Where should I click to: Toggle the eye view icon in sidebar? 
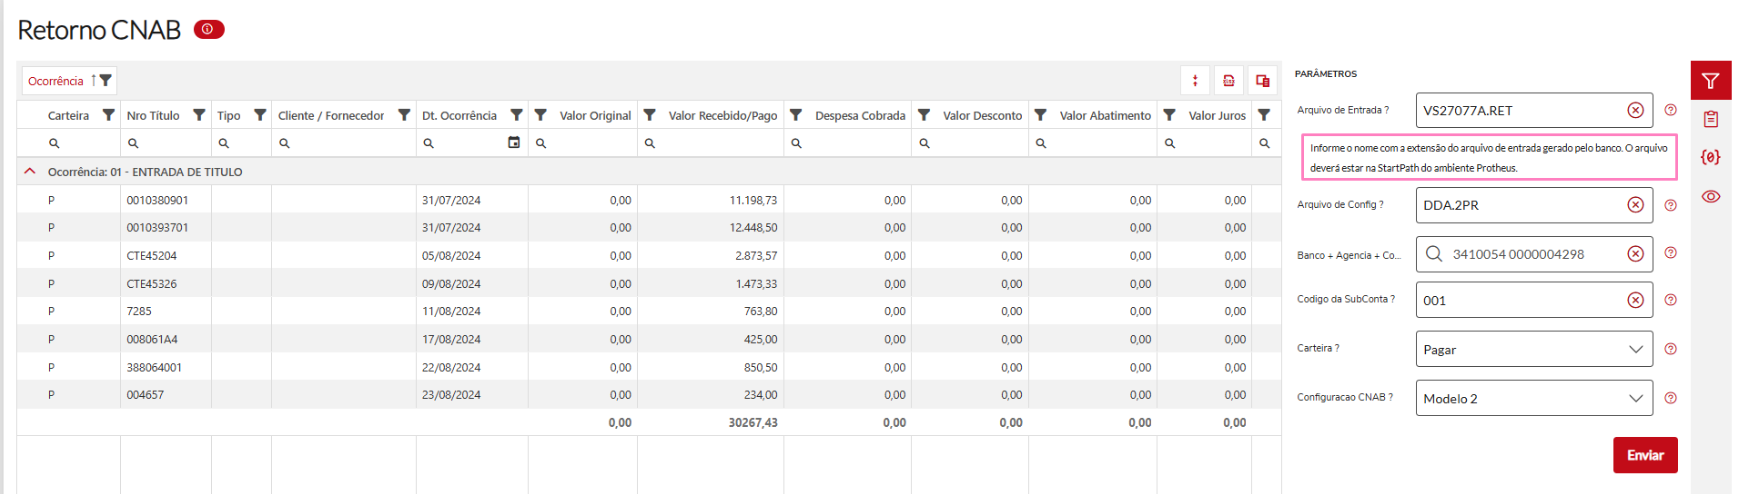coord(1710,196)
